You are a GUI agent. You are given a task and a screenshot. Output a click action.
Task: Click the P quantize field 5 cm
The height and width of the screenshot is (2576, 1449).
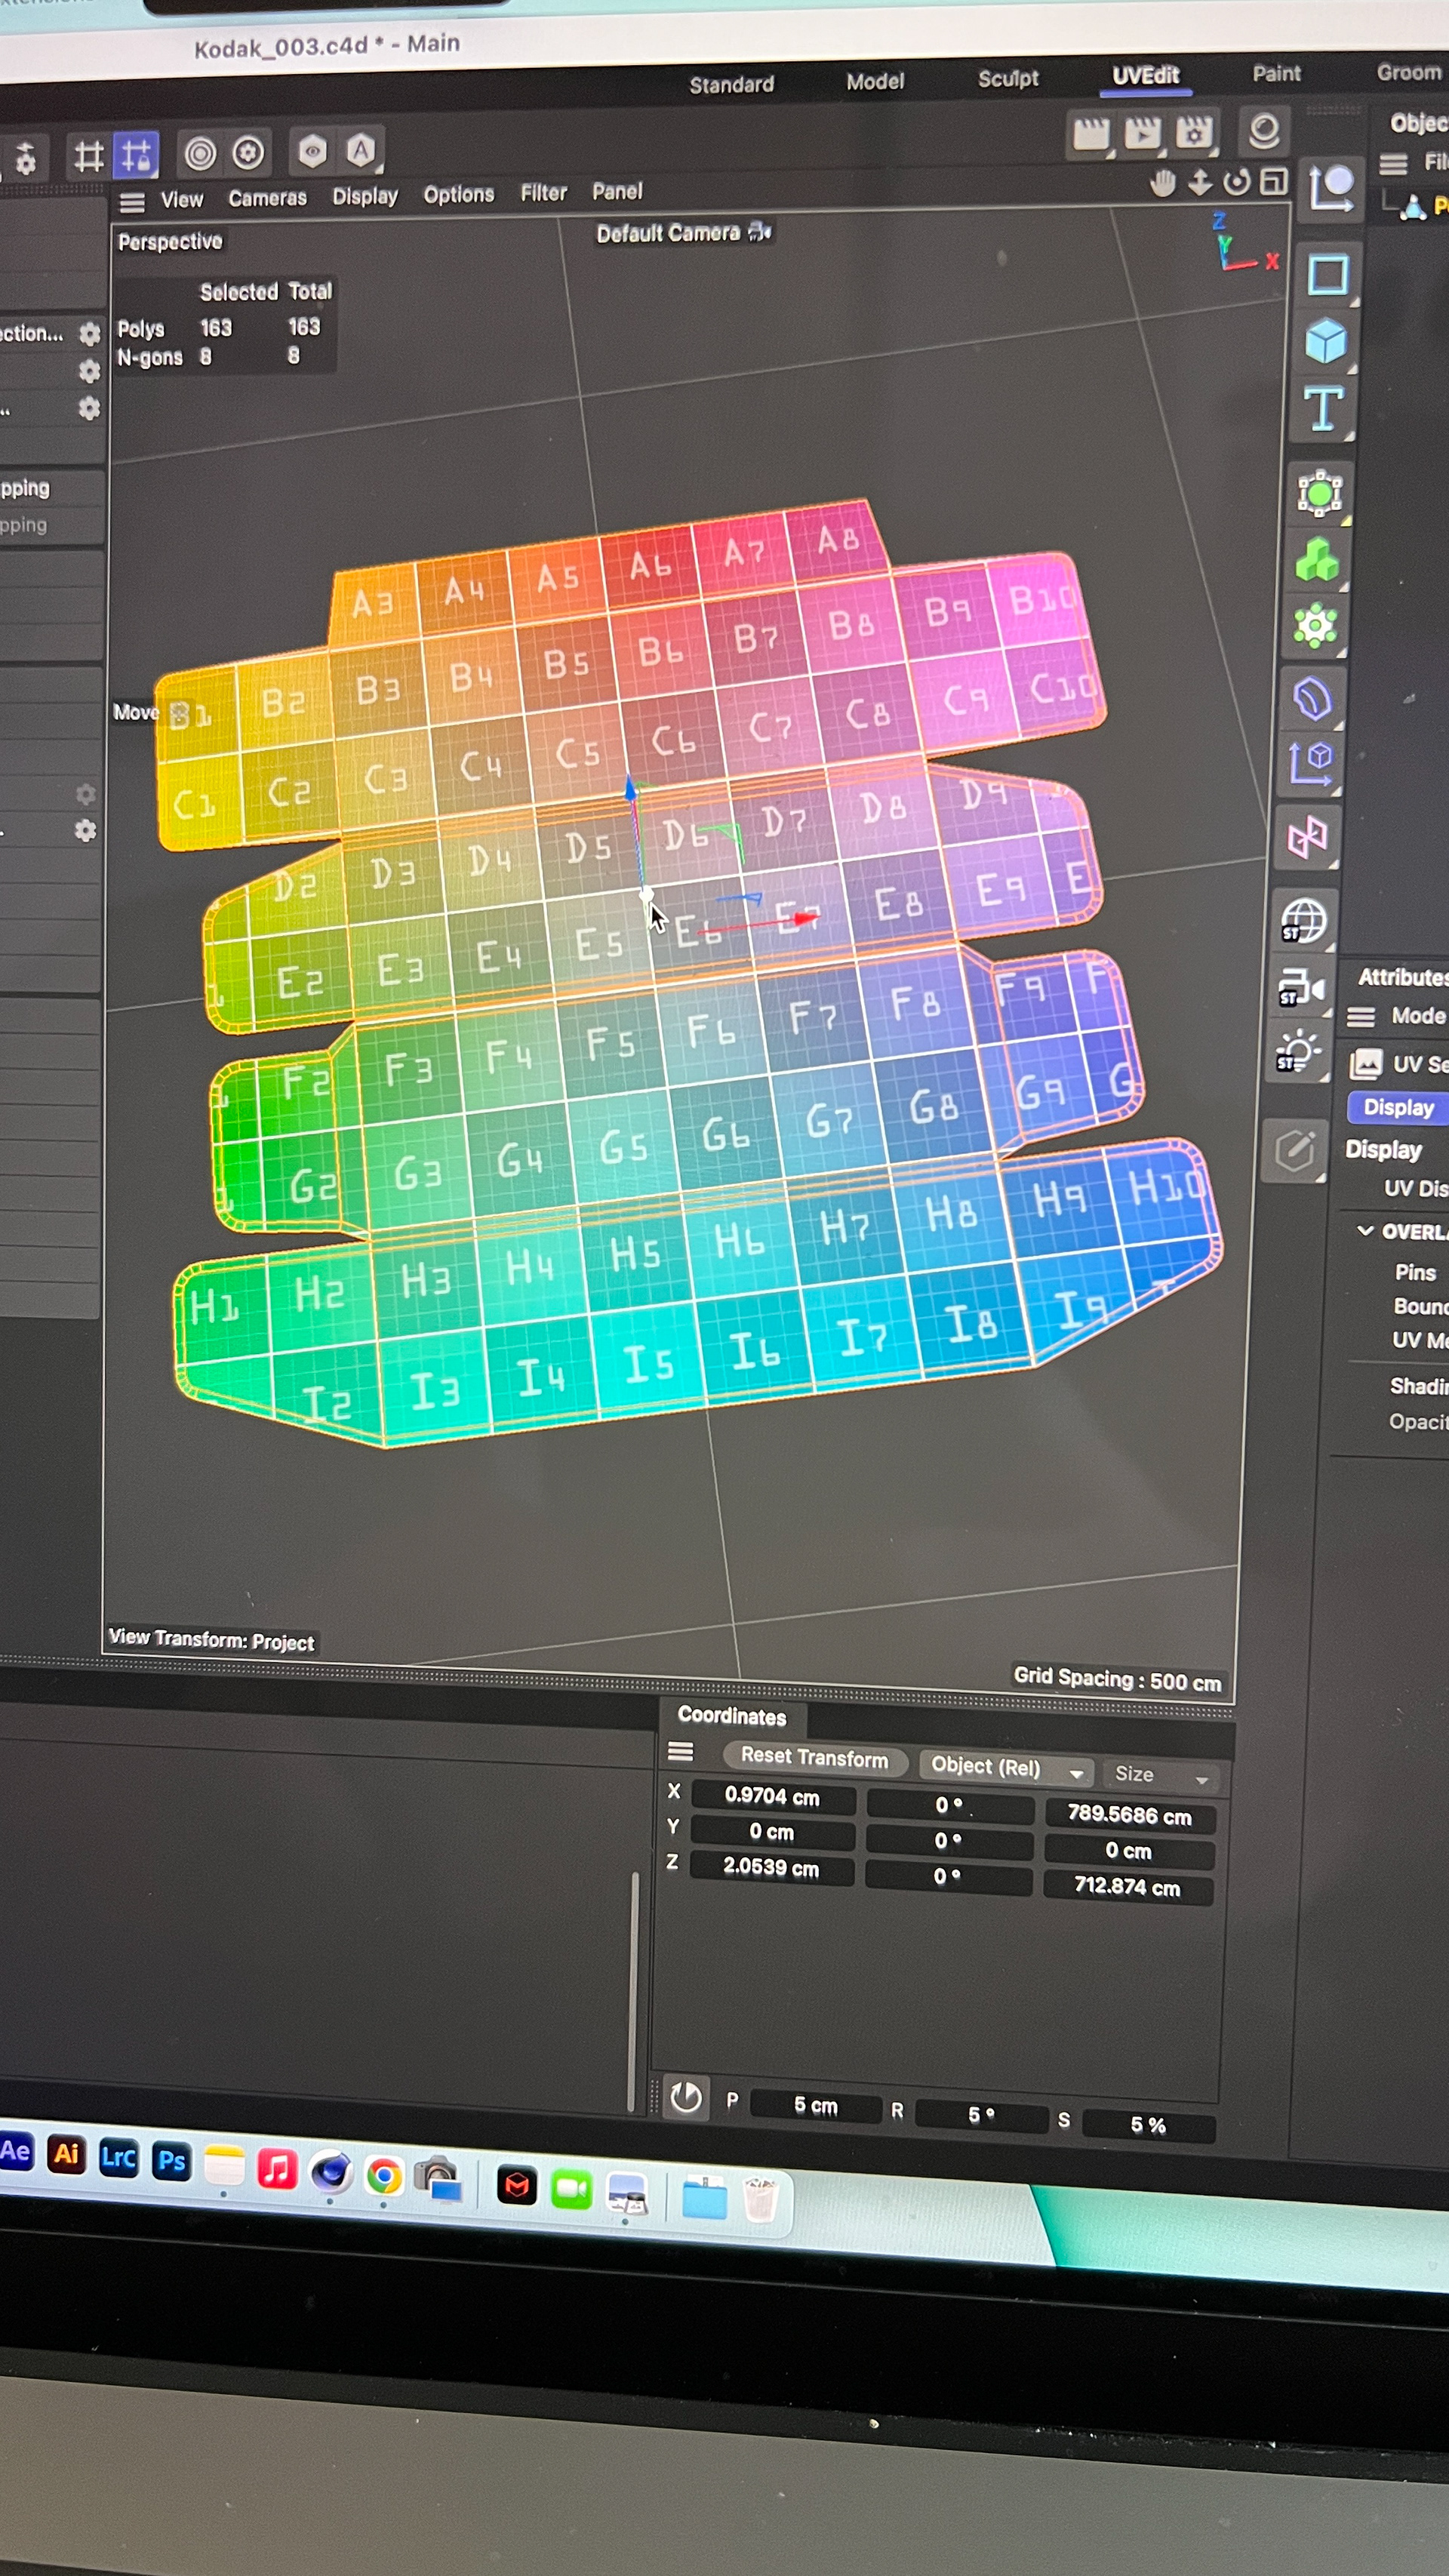pyautogui.click(x=815, y=2106)
